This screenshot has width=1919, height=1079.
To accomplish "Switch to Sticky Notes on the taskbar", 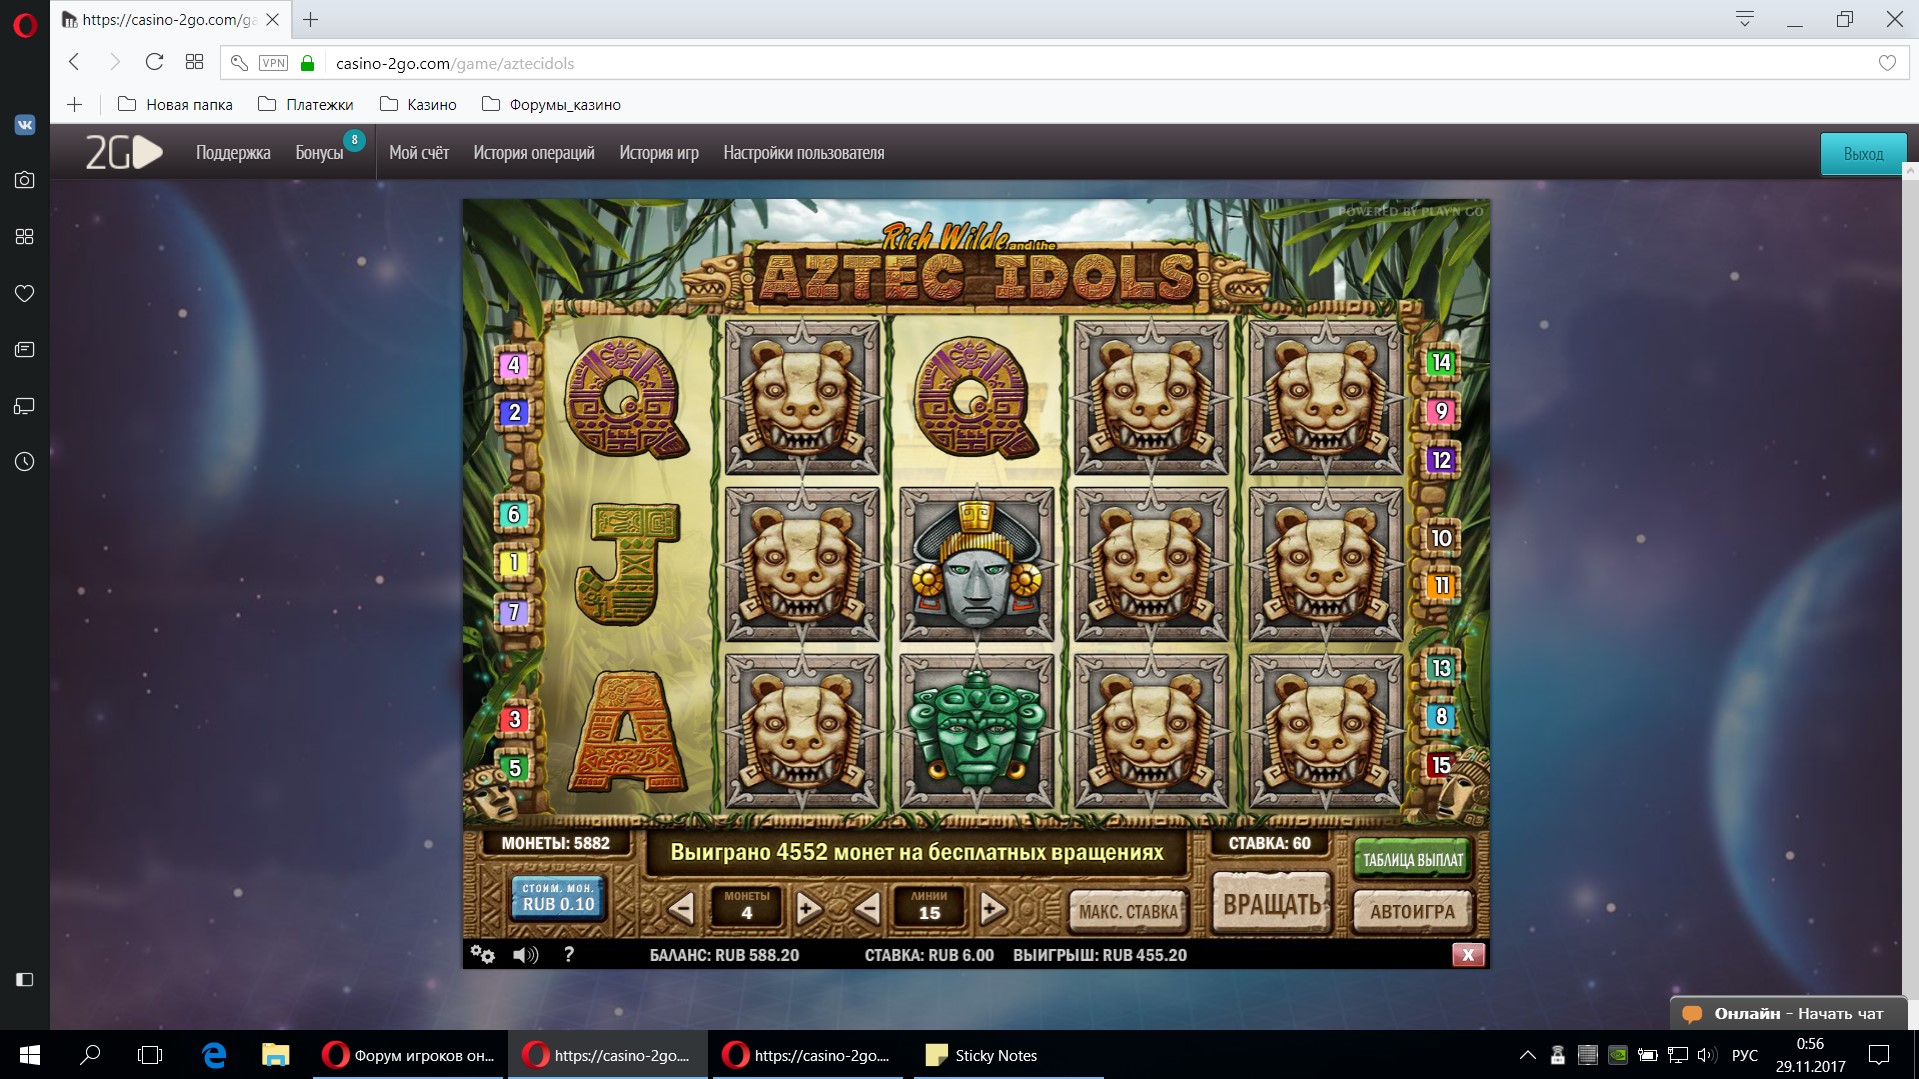I will [x=1008, y=1055].
